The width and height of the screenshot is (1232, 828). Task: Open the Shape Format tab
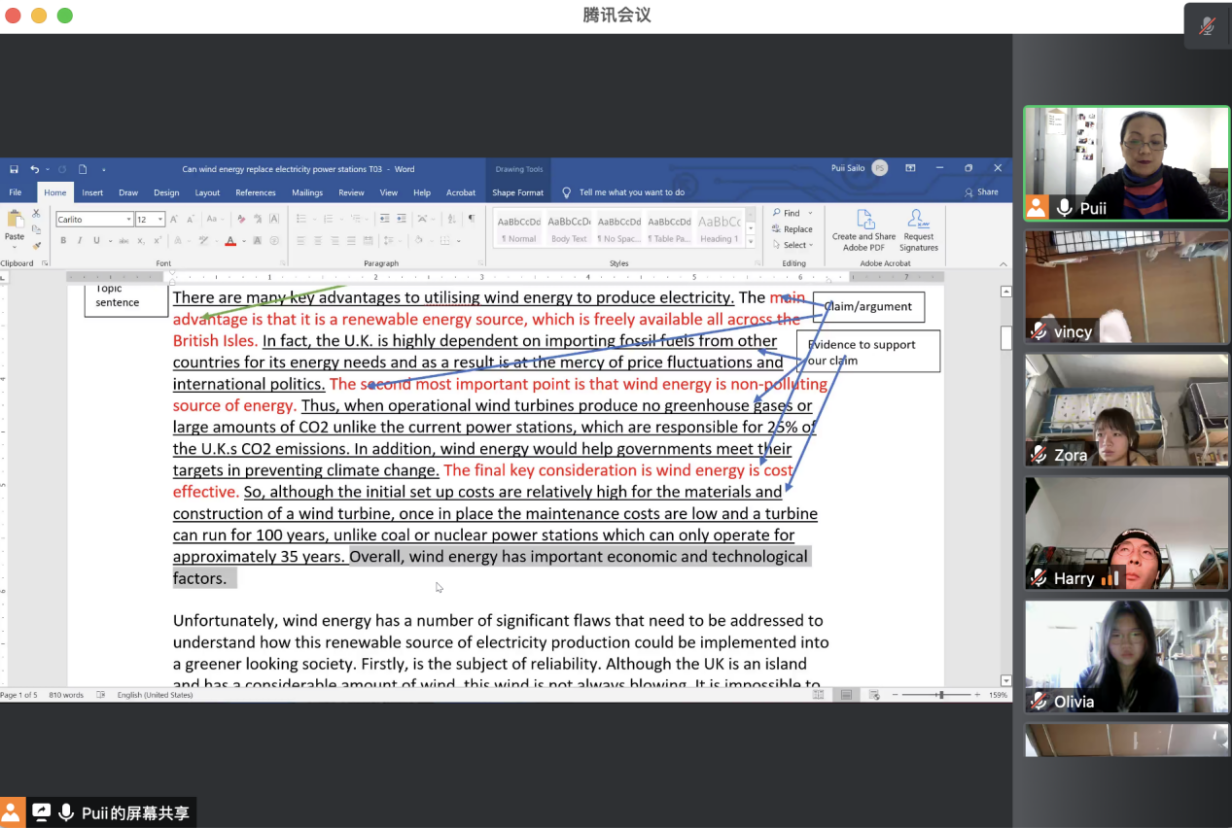(x=518, y=193)
